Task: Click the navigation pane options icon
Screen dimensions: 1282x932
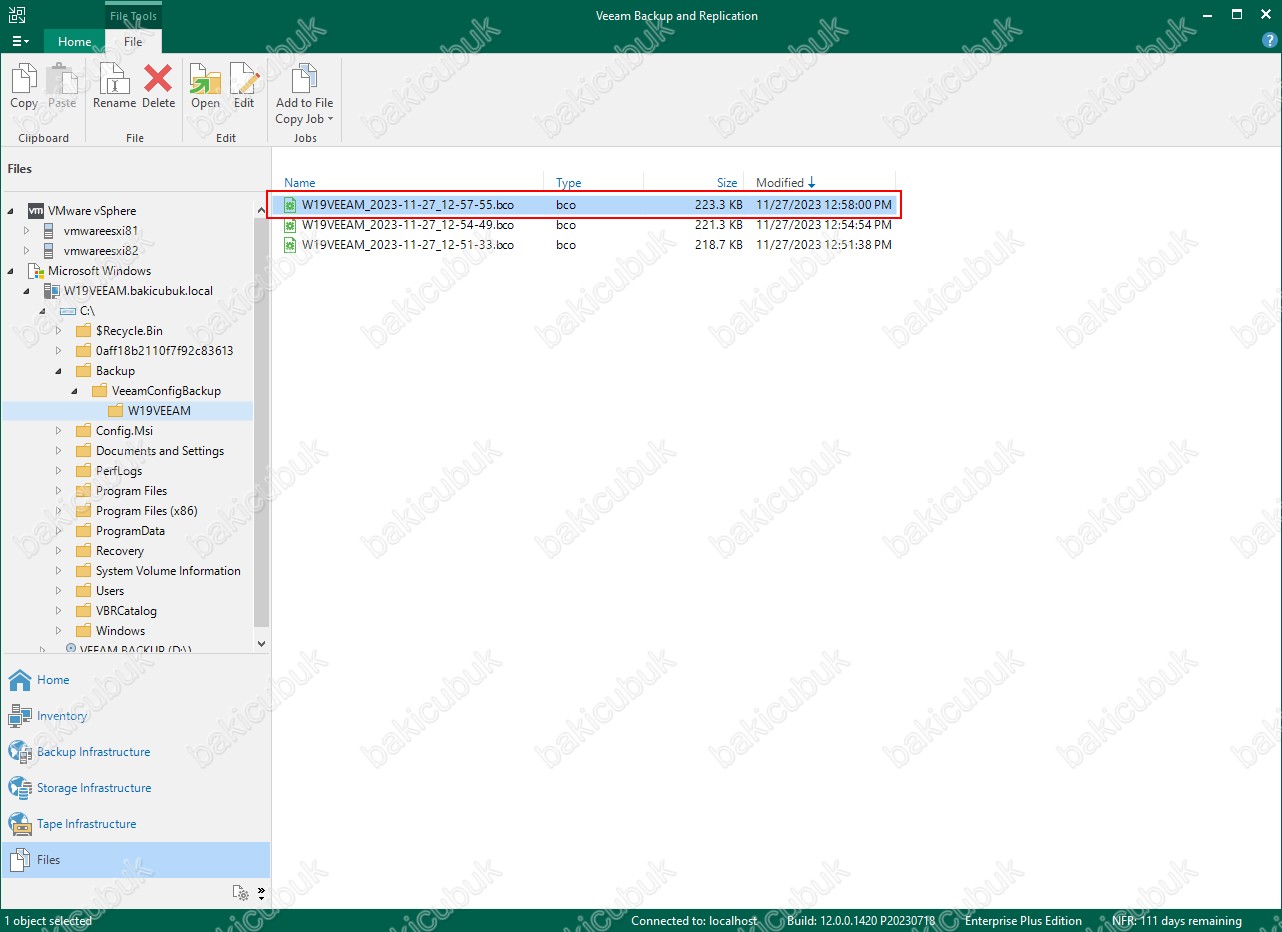Action: pyautogui.click(x=241, y=893)
